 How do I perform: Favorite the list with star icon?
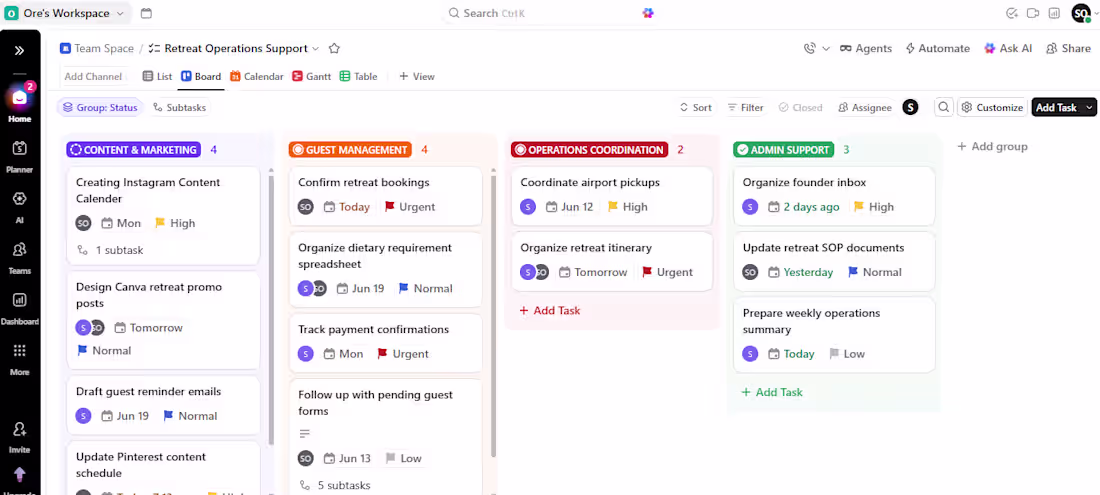point(335,48)
